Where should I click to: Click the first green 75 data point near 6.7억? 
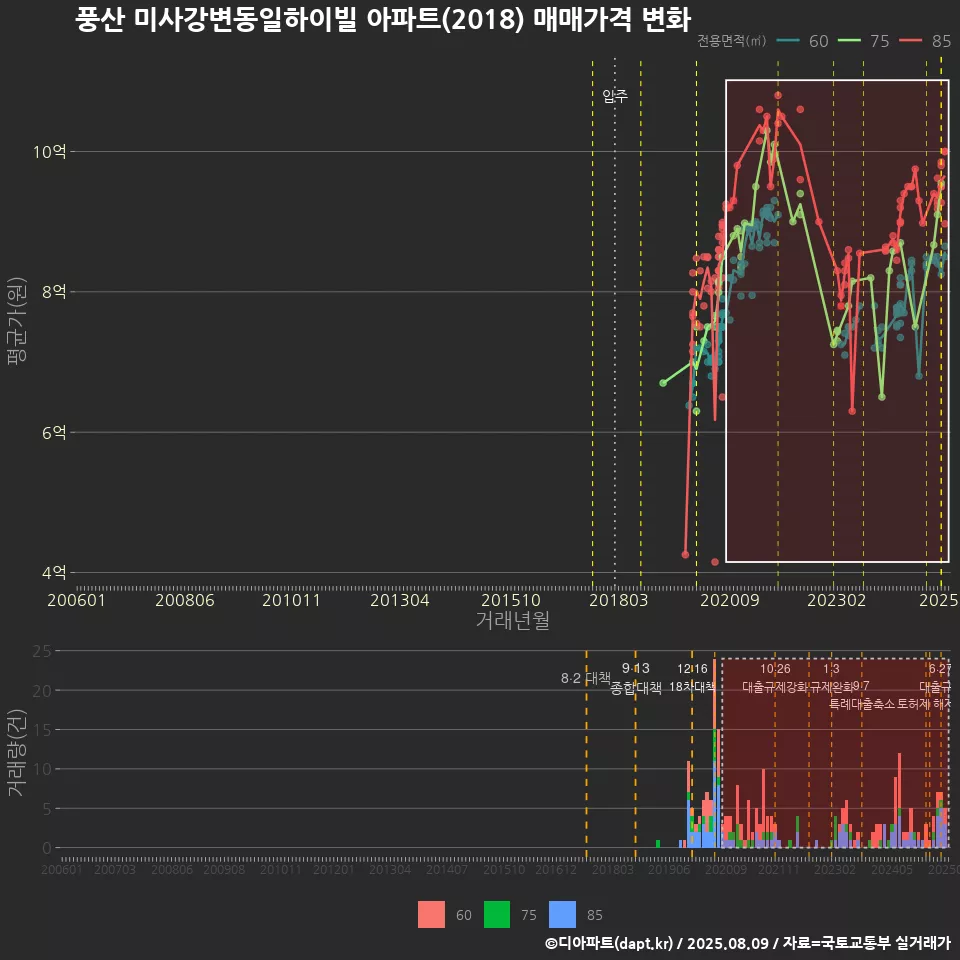pos(662,383)
